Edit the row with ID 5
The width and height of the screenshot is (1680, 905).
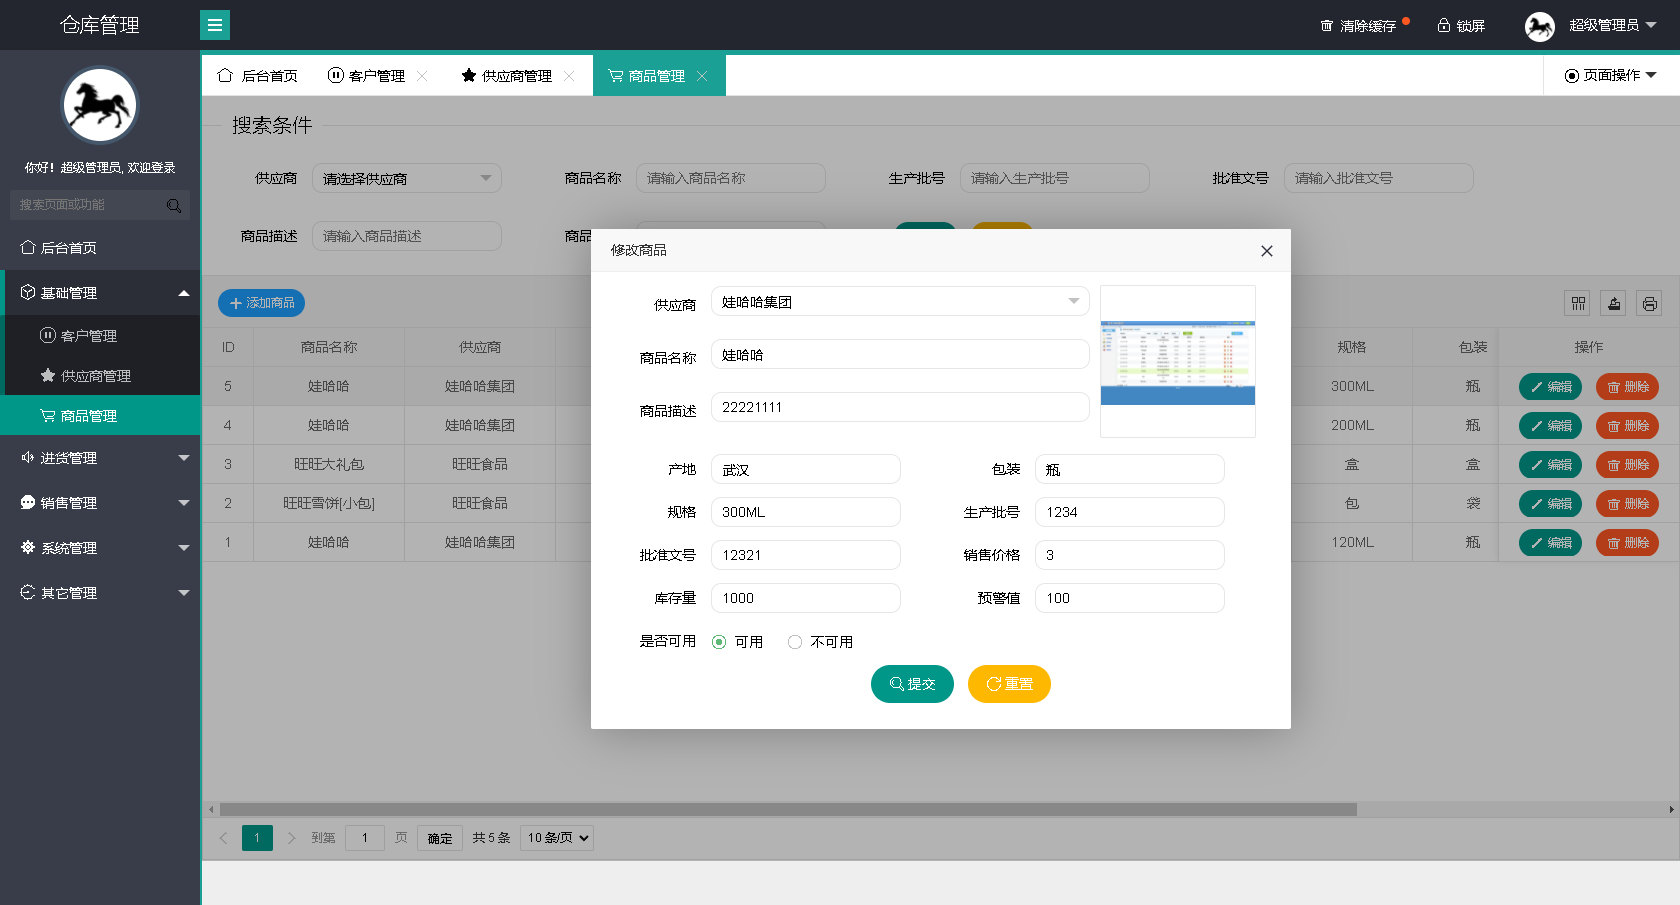(x=1550, y=387)
